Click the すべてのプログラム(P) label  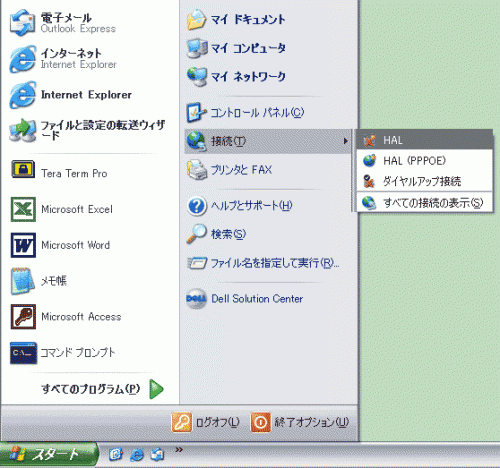[90, 389]
